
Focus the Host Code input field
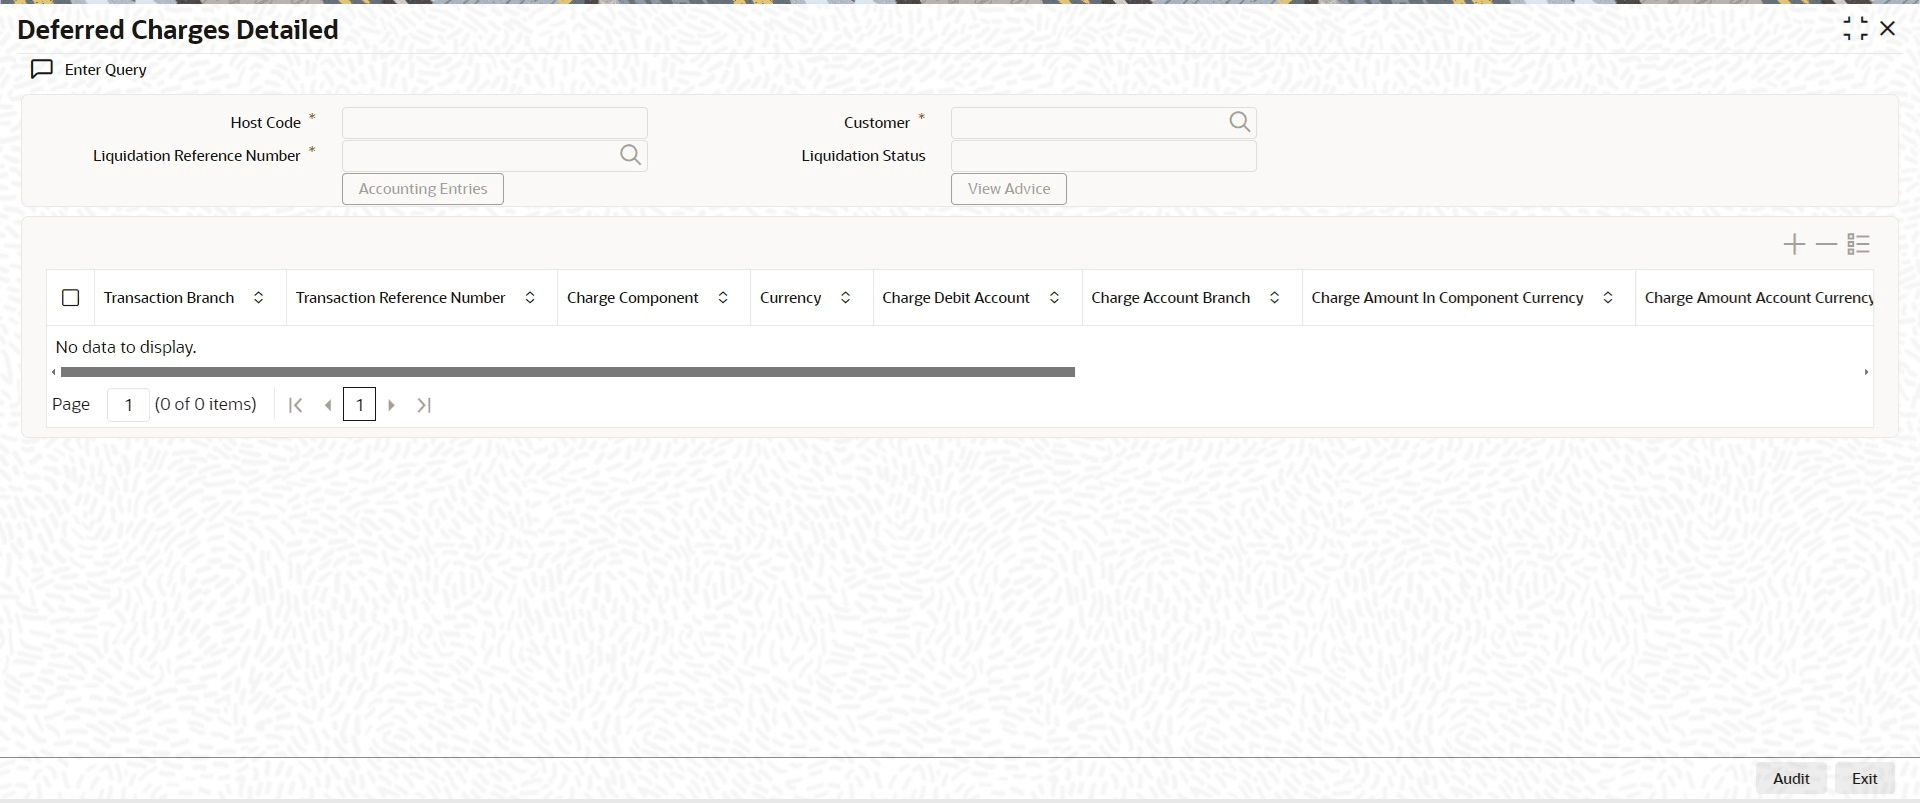pos(495,123)
